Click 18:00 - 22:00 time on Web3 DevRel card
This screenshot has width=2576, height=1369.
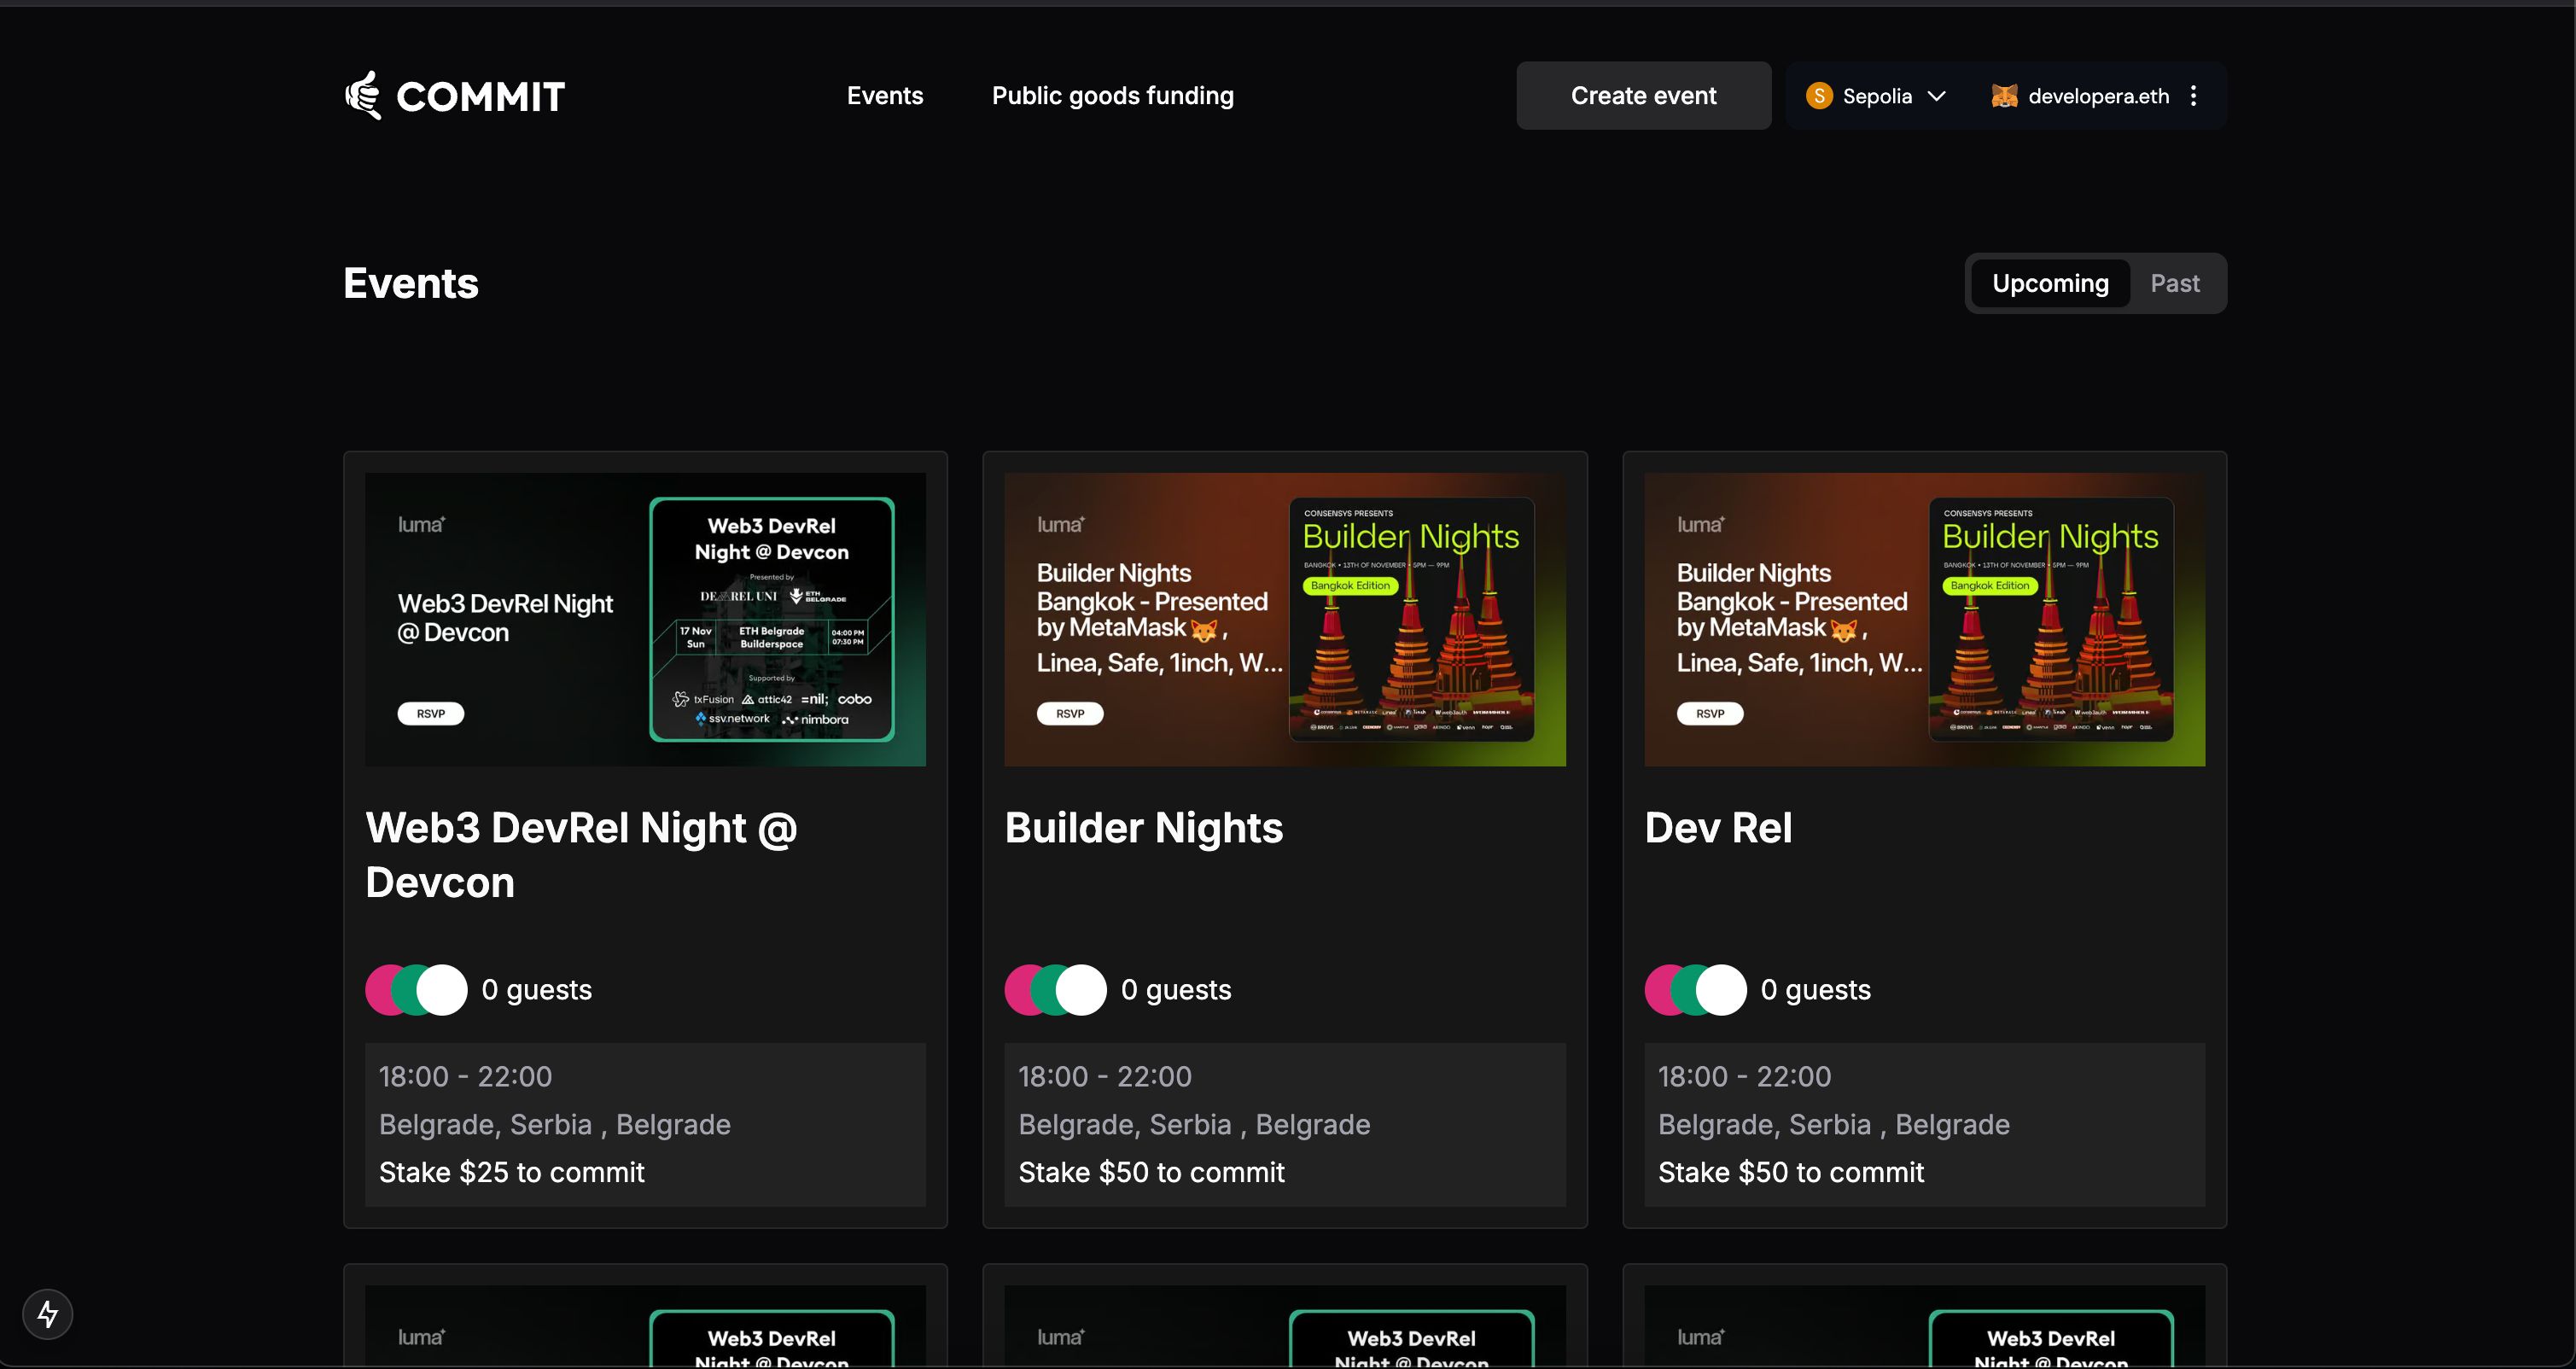pos(465,1076)
